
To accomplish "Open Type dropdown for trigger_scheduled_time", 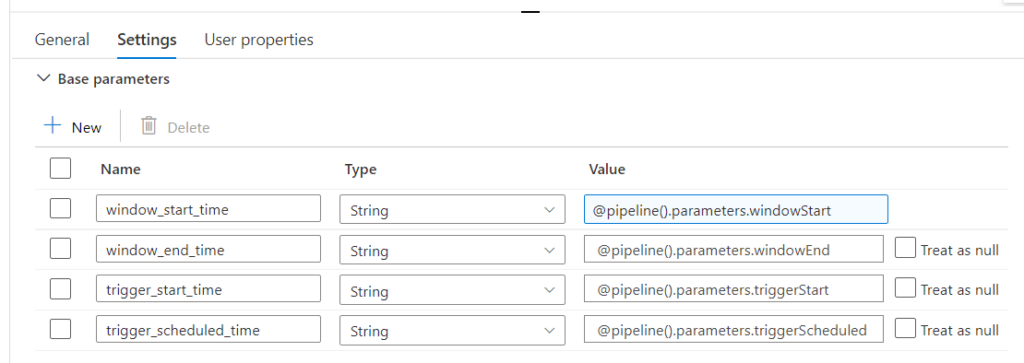I will tap(452, 330).
